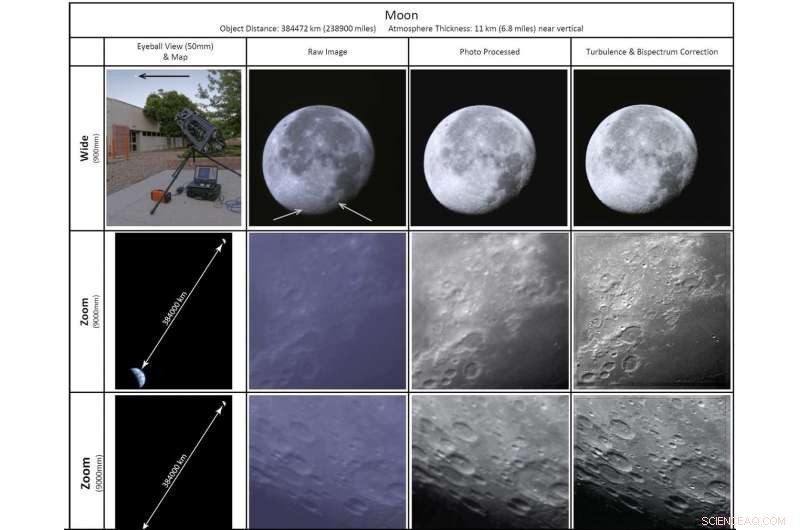Image resolution: width=800 pixels, height=530 pixels.
Task: Open the telescope setup photo in Wide row
Action: pyautogui.click(x=175, y=147)
